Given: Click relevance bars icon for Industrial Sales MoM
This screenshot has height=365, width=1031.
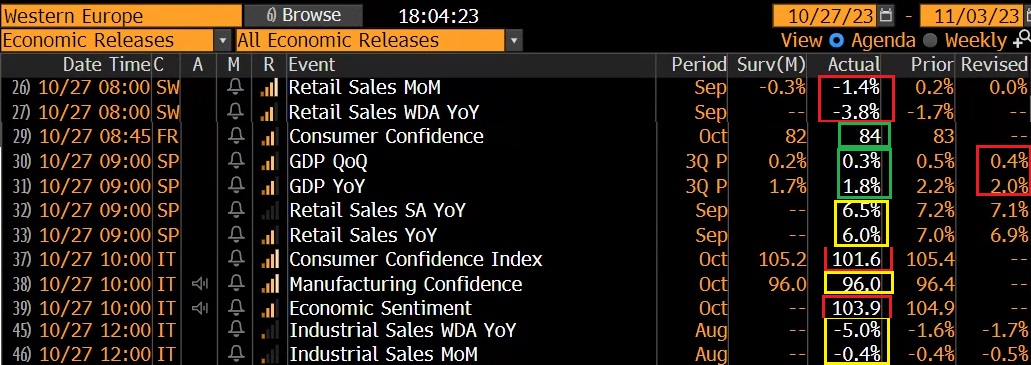Looking at the screenshot, I should pyautogui.click(x=269, y=353).
